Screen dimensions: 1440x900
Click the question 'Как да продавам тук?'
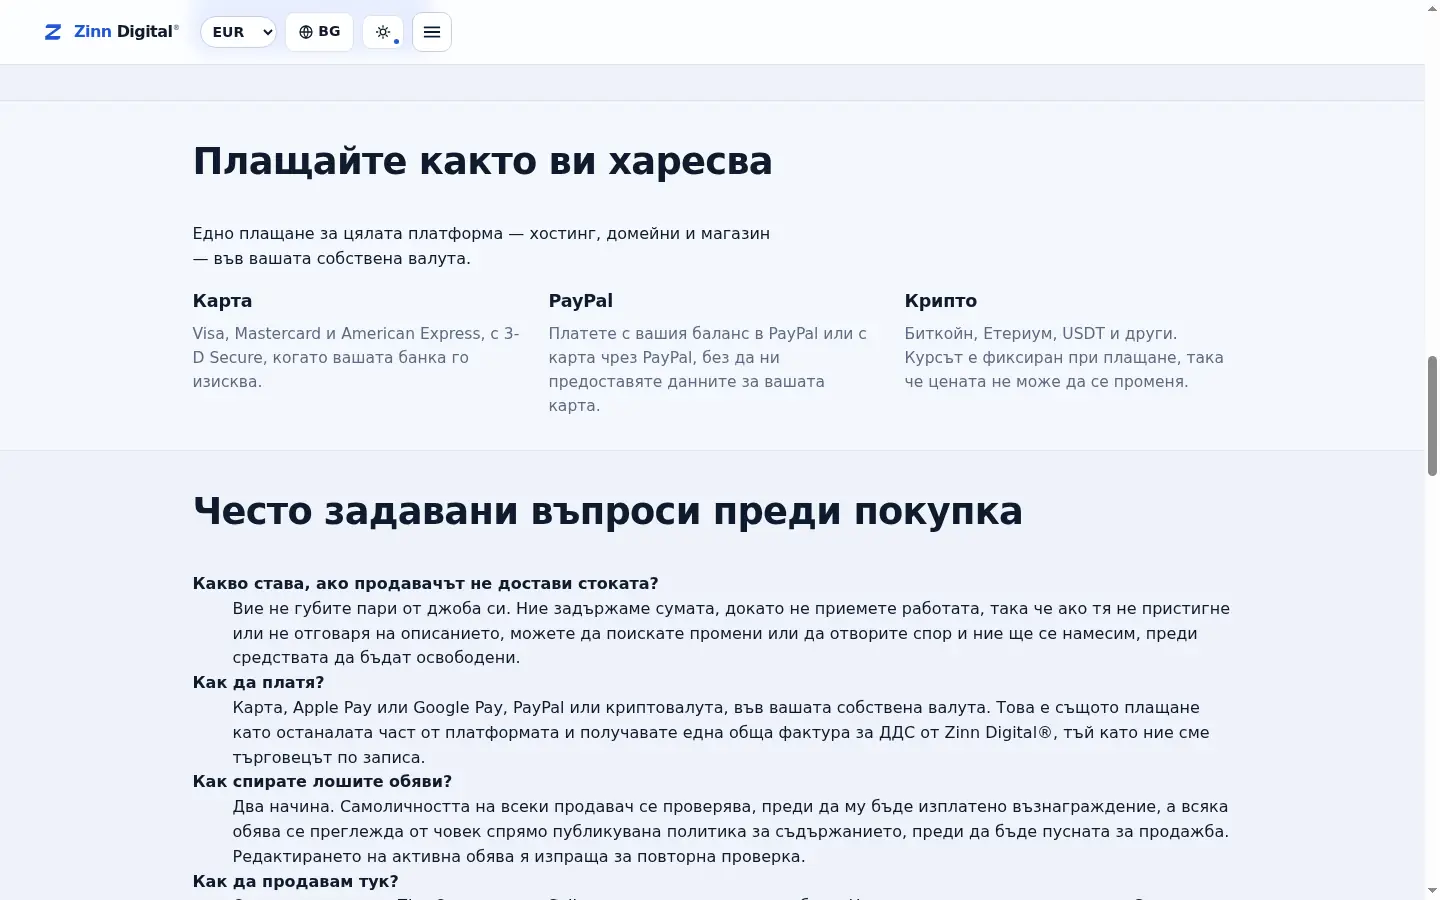[x=295, y=881]
